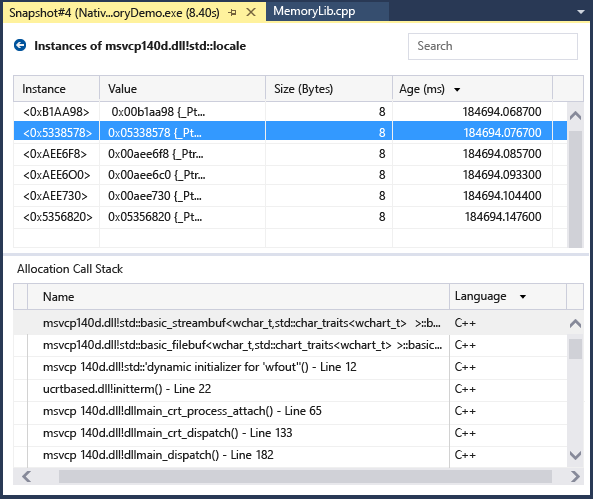
Task: Sort by the Value column header
Action: click(x=182, y=89)
